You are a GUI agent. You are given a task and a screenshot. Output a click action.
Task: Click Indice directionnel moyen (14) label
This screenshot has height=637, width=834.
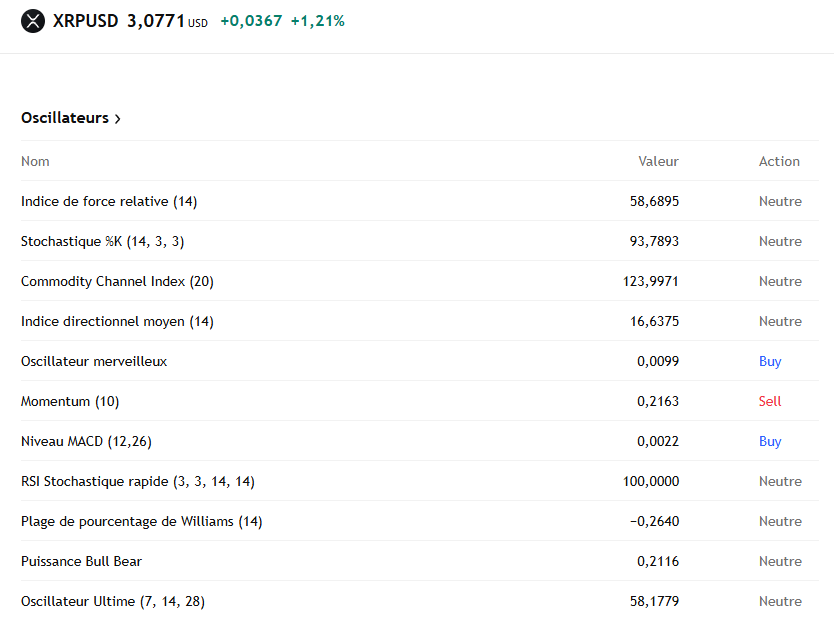[117, 321]
